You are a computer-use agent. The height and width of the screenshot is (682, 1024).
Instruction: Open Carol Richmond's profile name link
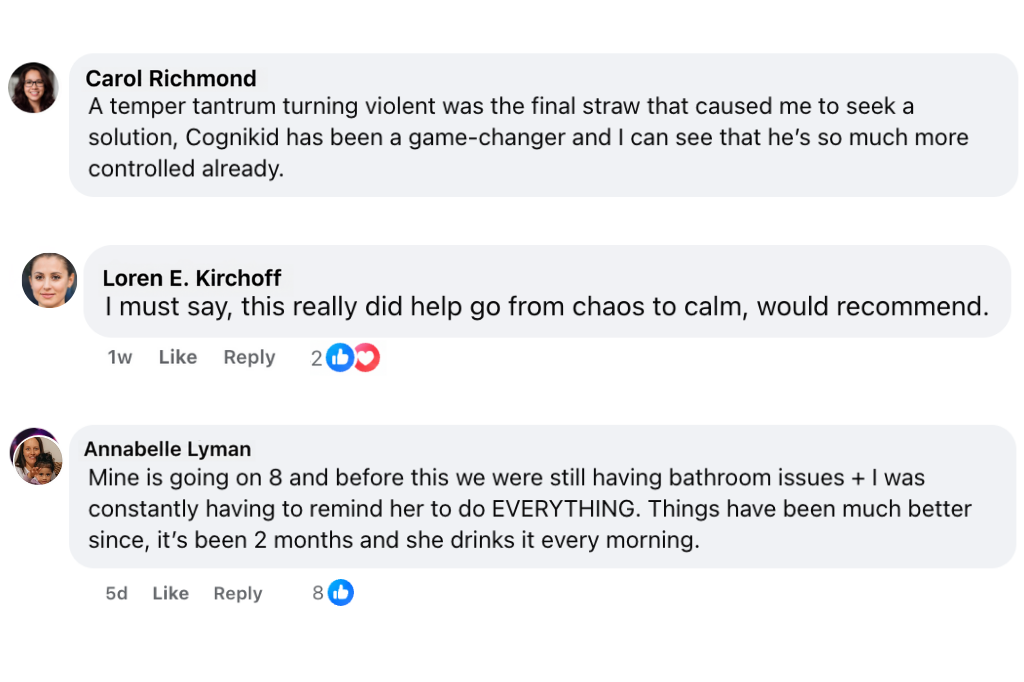(171, 78)
